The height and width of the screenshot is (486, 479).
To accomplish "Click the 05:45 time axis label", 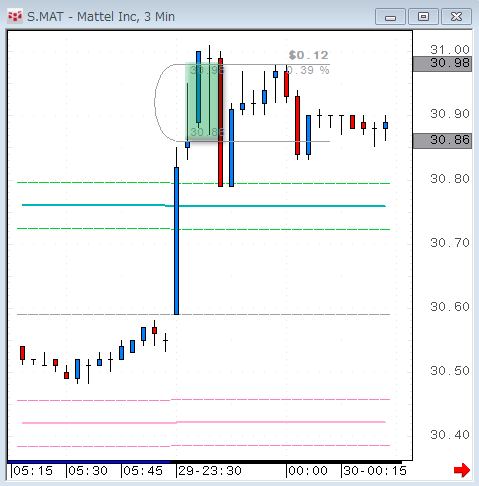I will pyautogui.click(x=143, y=471).
